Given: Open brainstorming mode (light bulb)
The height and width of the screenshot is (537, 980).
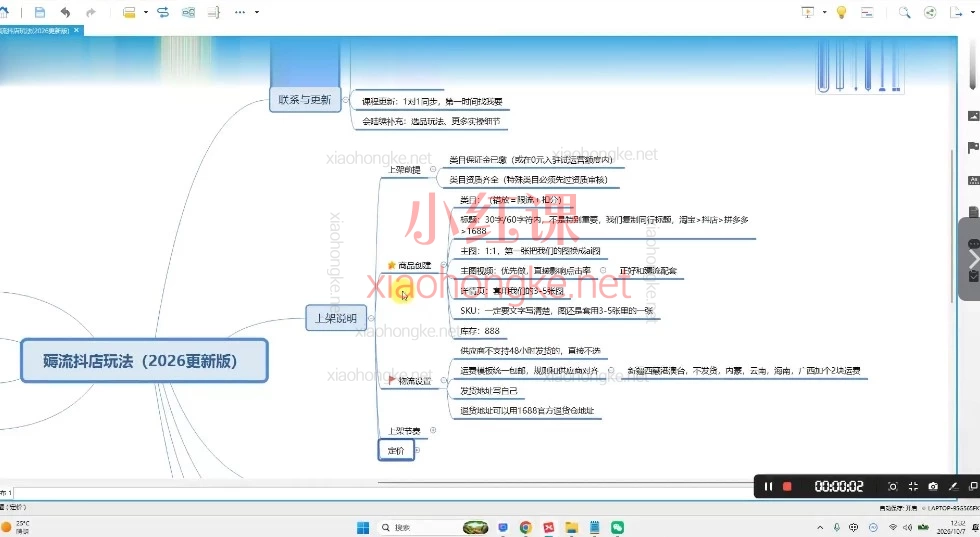Looking at the screenshot, I should point(841,12).
